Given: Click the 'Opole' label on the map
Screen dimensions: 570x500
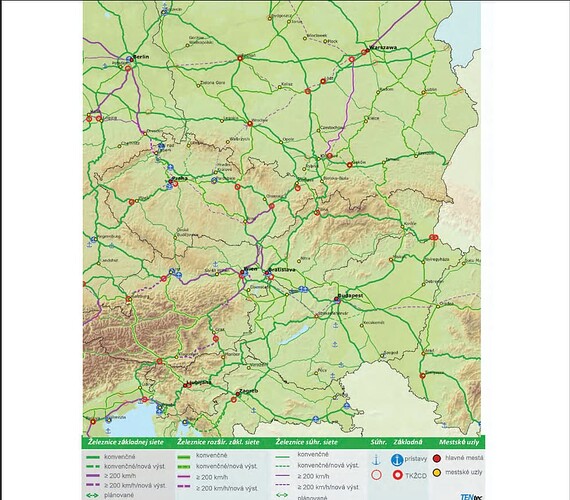Looking at the screenshot, I should pos(288,139).
